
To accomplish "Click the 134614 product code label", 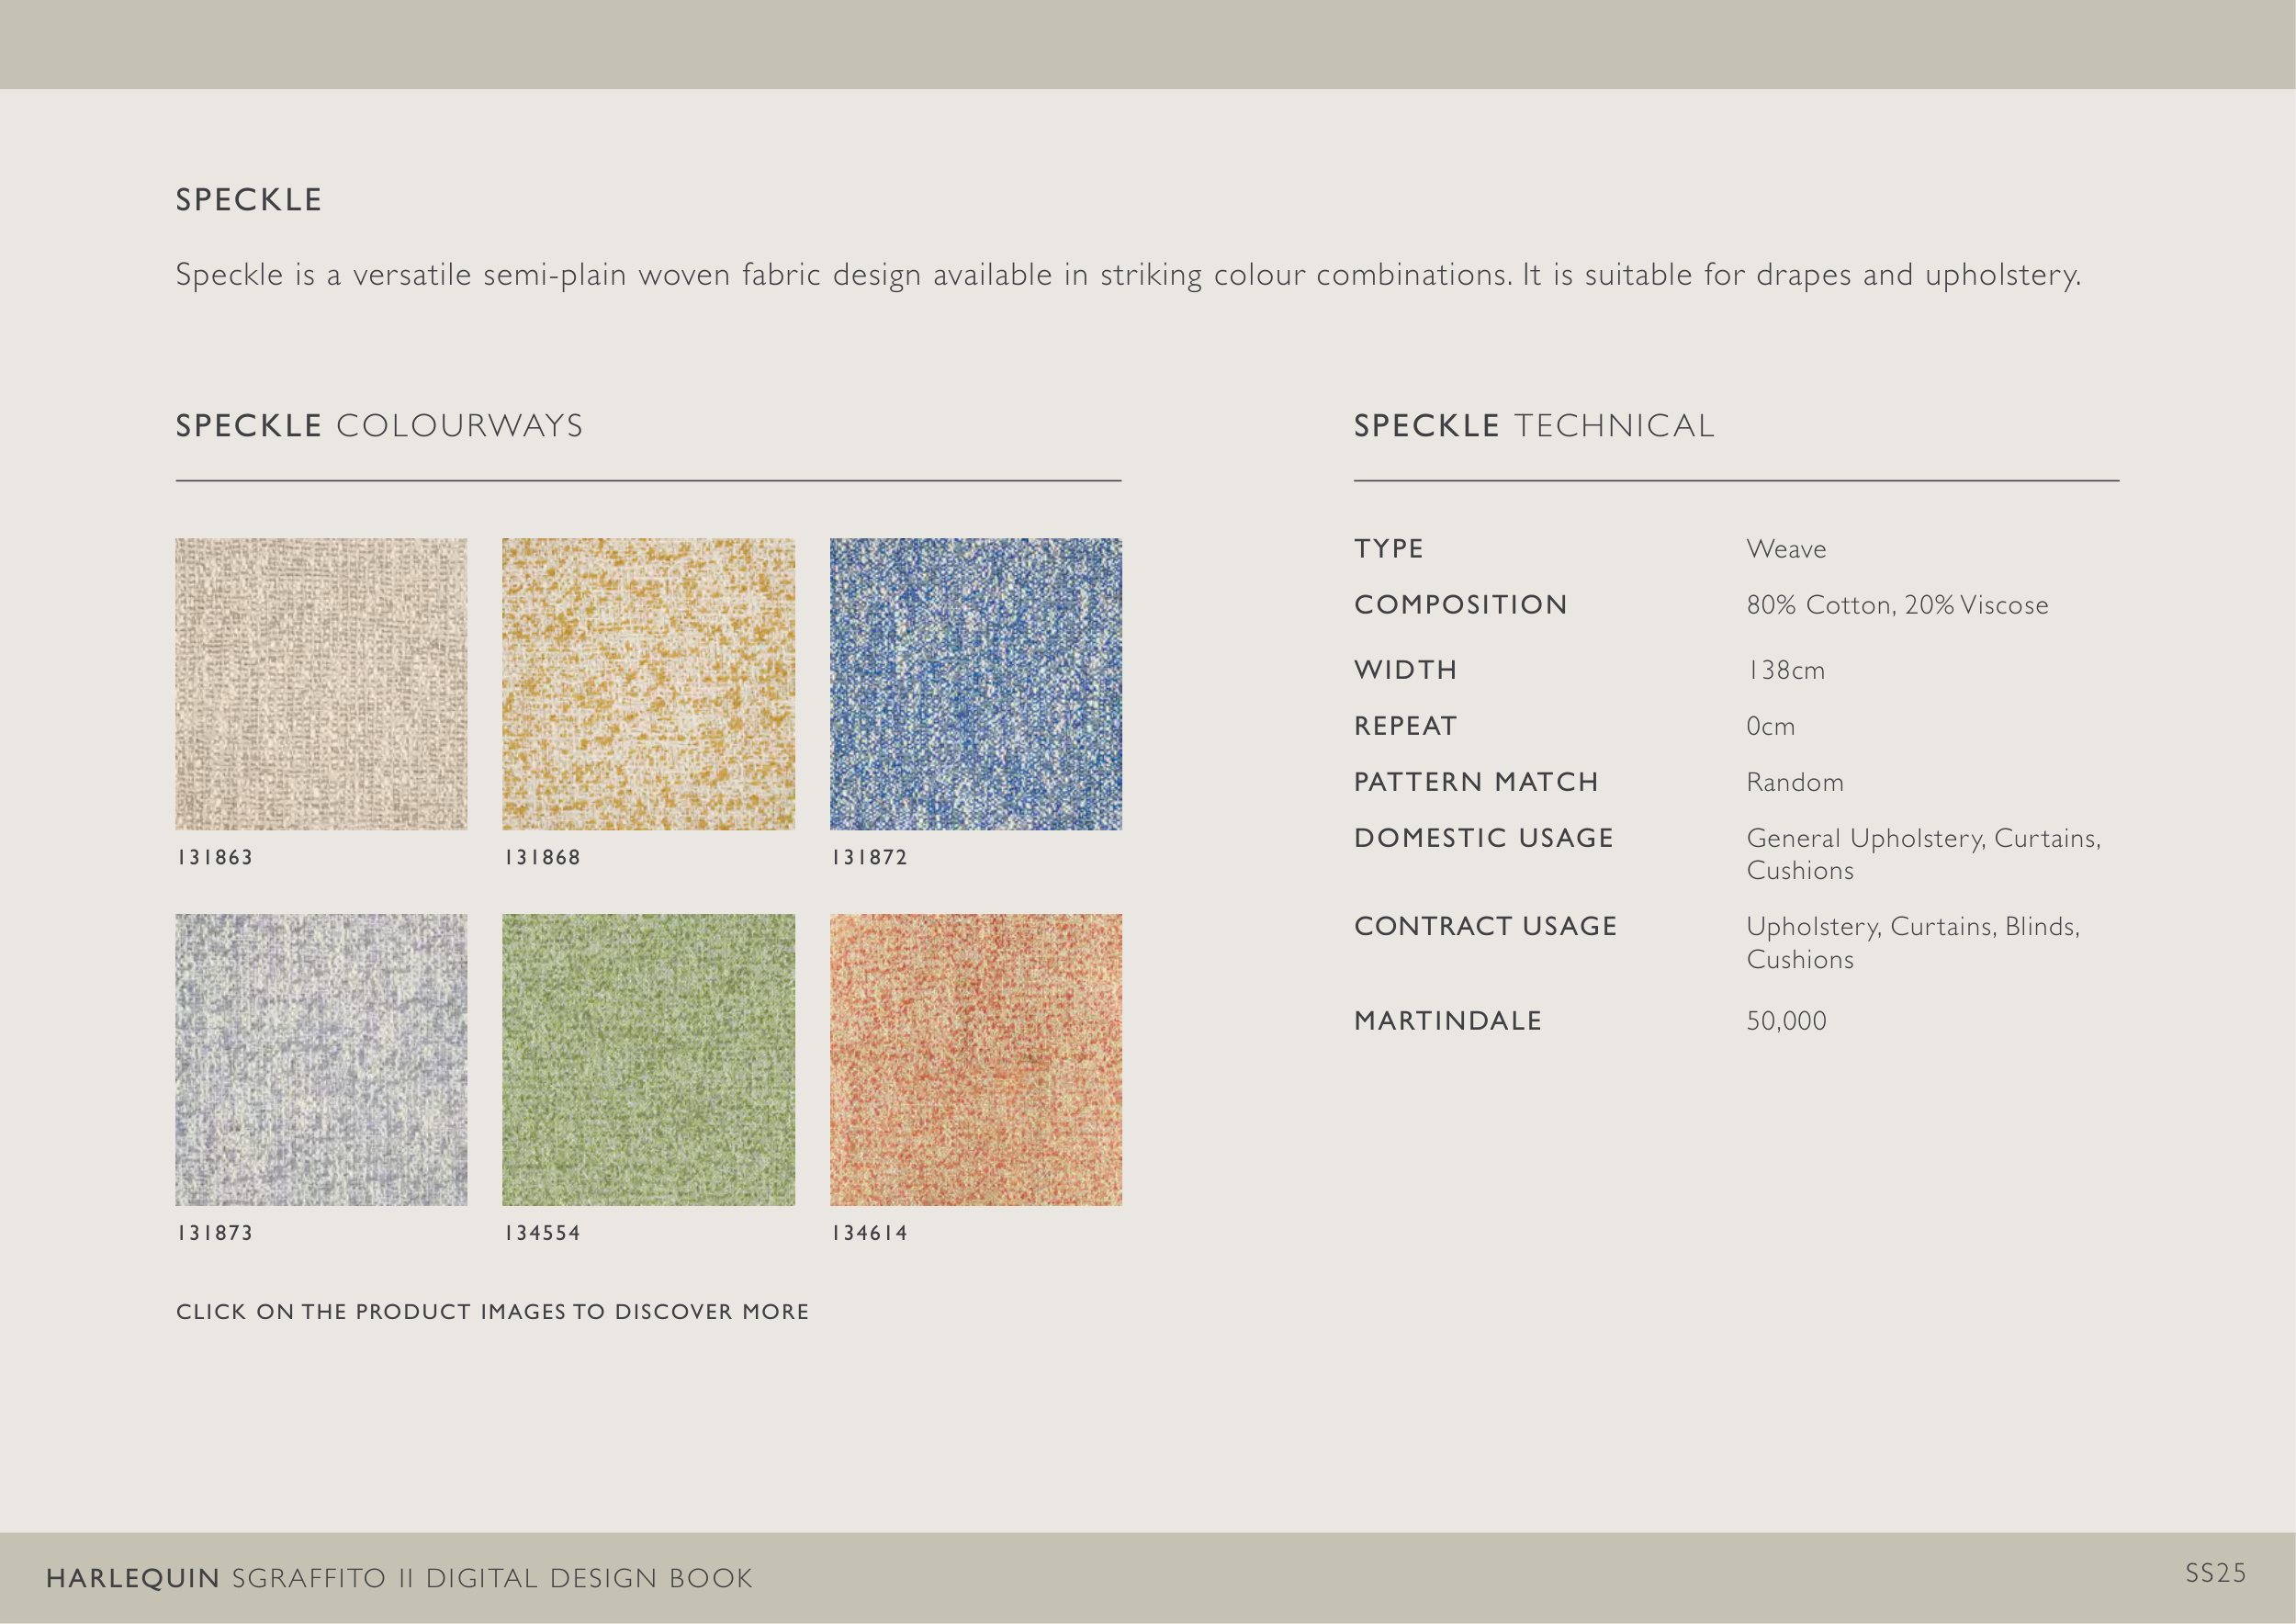I will pos(869,1233).
